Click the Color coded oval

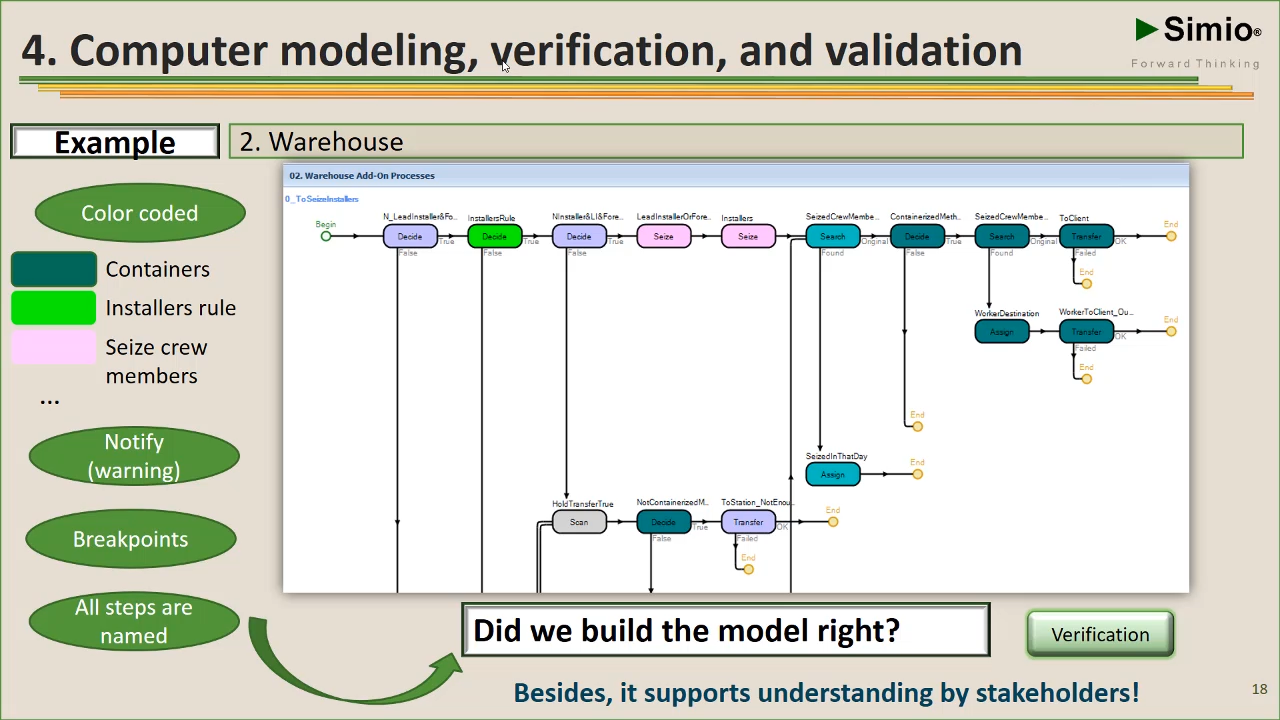(140, 213)
